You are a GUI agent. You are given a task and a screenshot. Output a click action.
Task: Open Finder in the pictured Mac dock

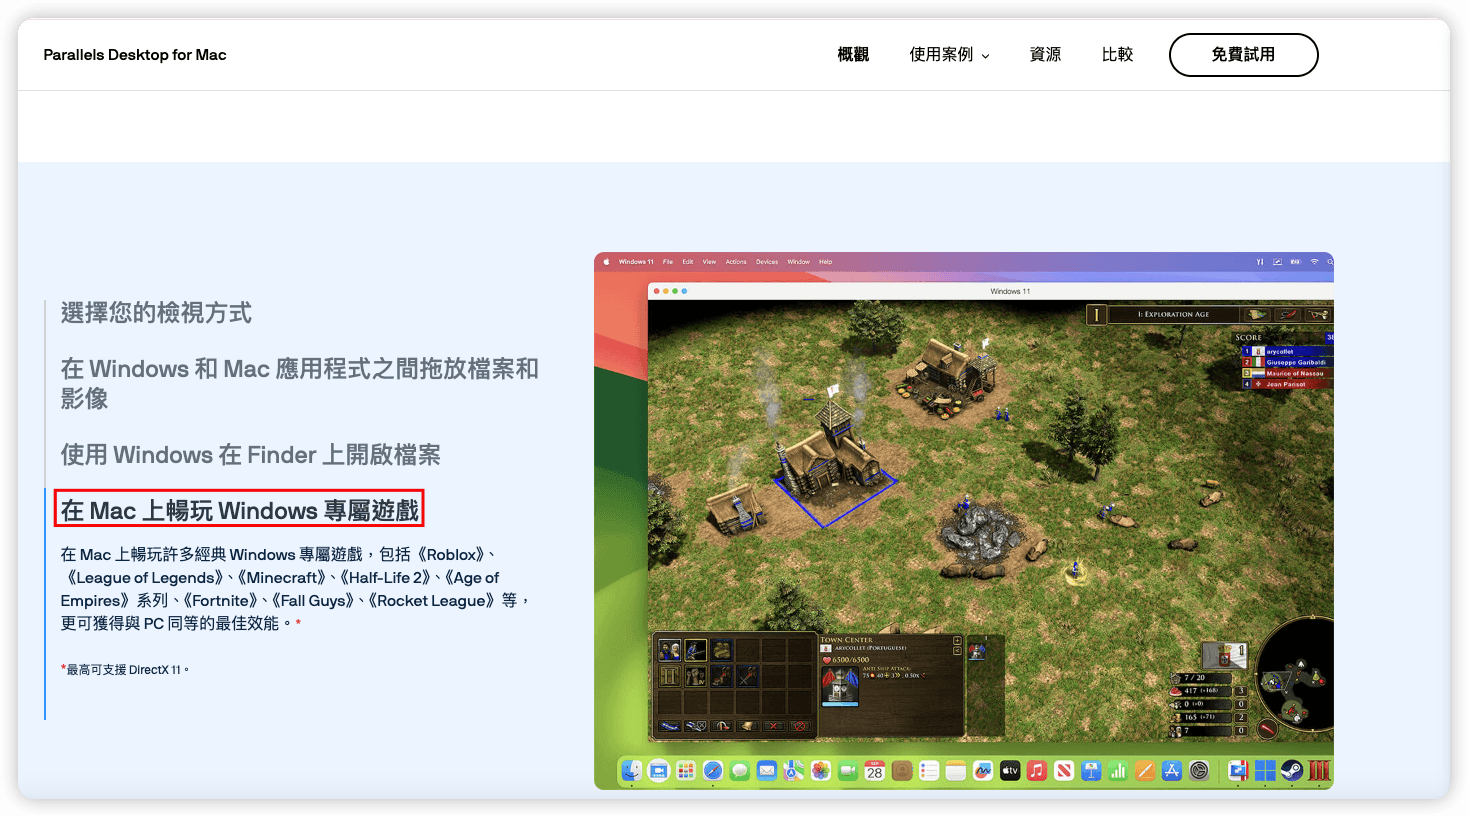(x=632, y=771)
